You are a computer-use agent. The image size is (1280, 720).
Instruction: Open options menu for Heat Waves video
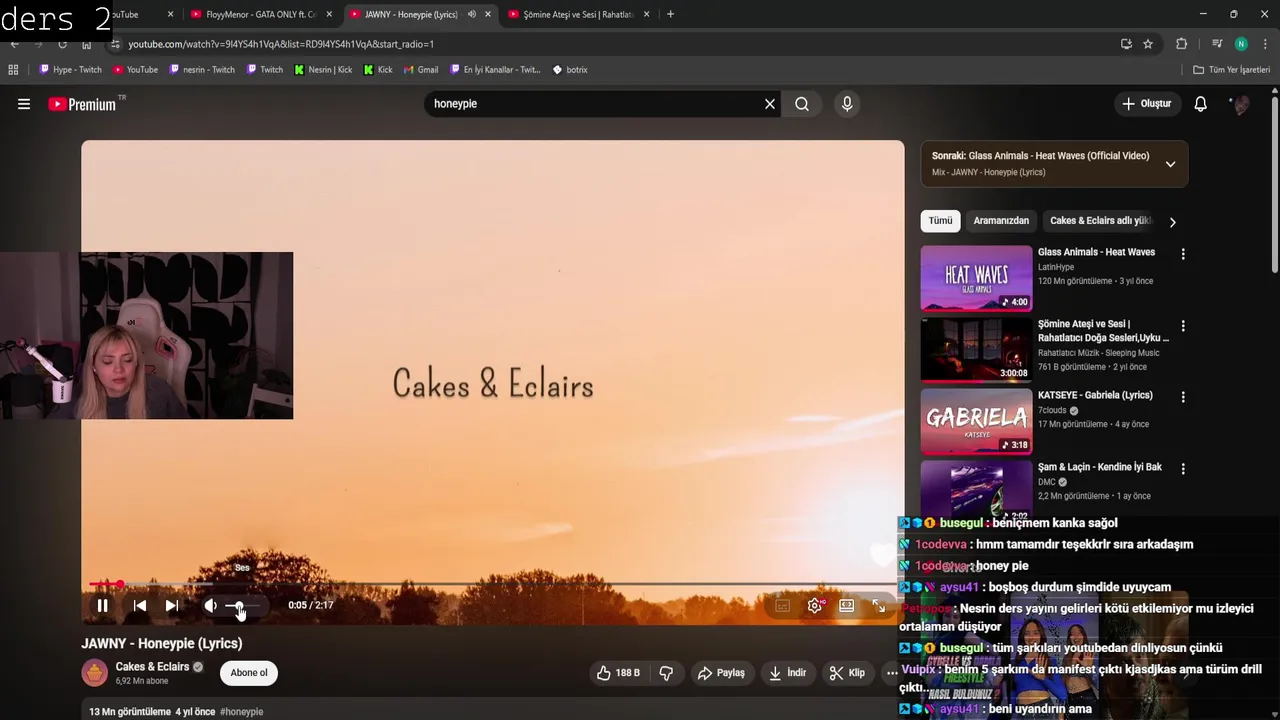tap(1183, 254)
